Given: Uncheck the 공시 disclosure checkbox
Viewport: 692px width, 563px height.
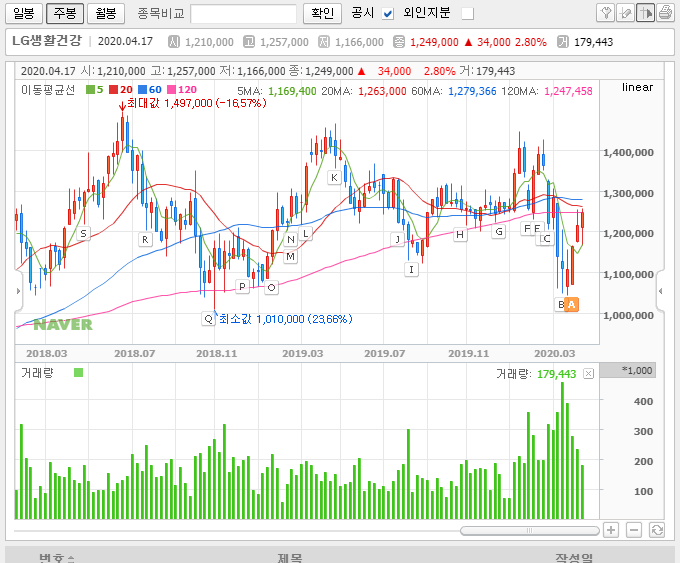Looking at the screenshot, I should (388, 14).
